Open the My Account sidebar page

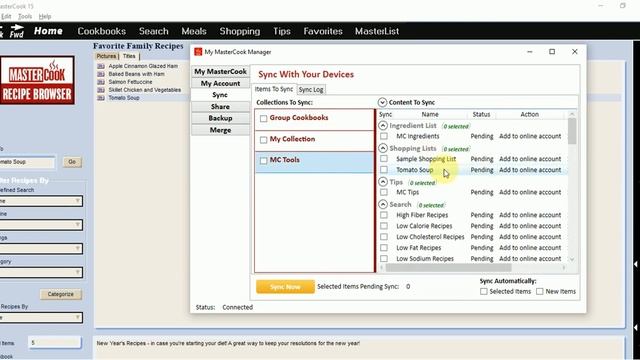(220, 83)
